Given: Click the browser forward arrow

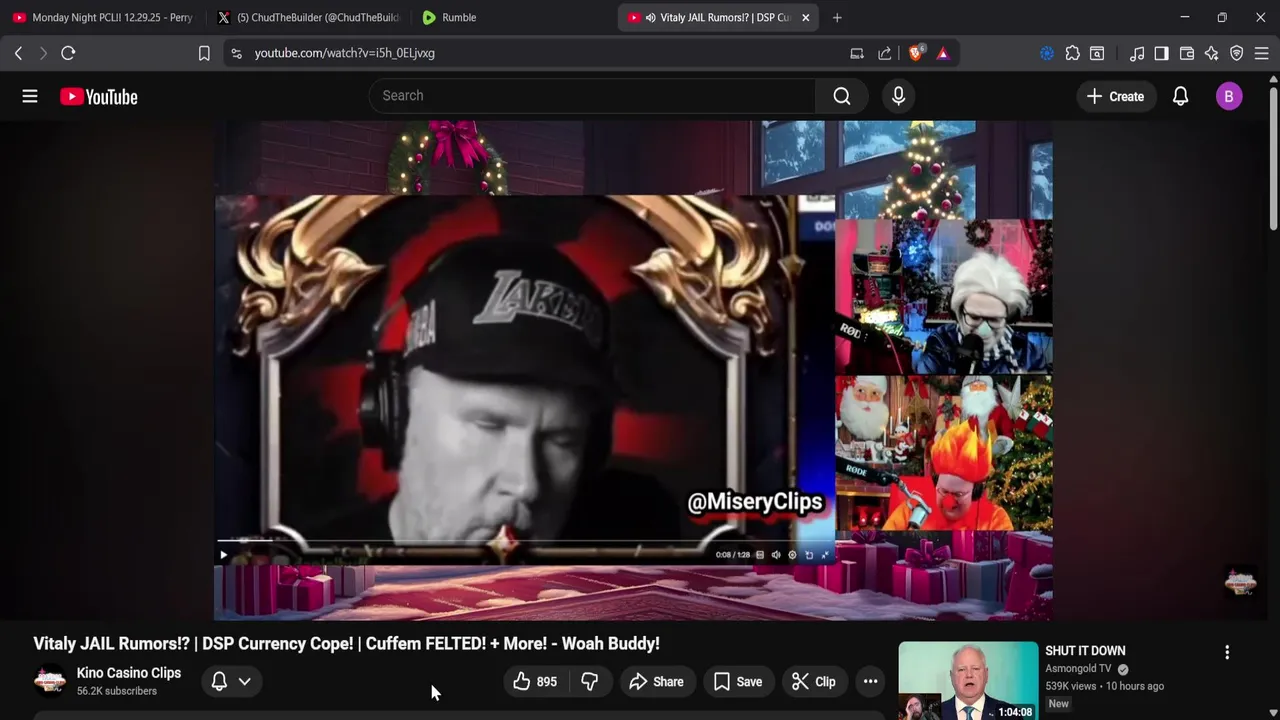Looking at the screenshot, I should click(43, 53).
